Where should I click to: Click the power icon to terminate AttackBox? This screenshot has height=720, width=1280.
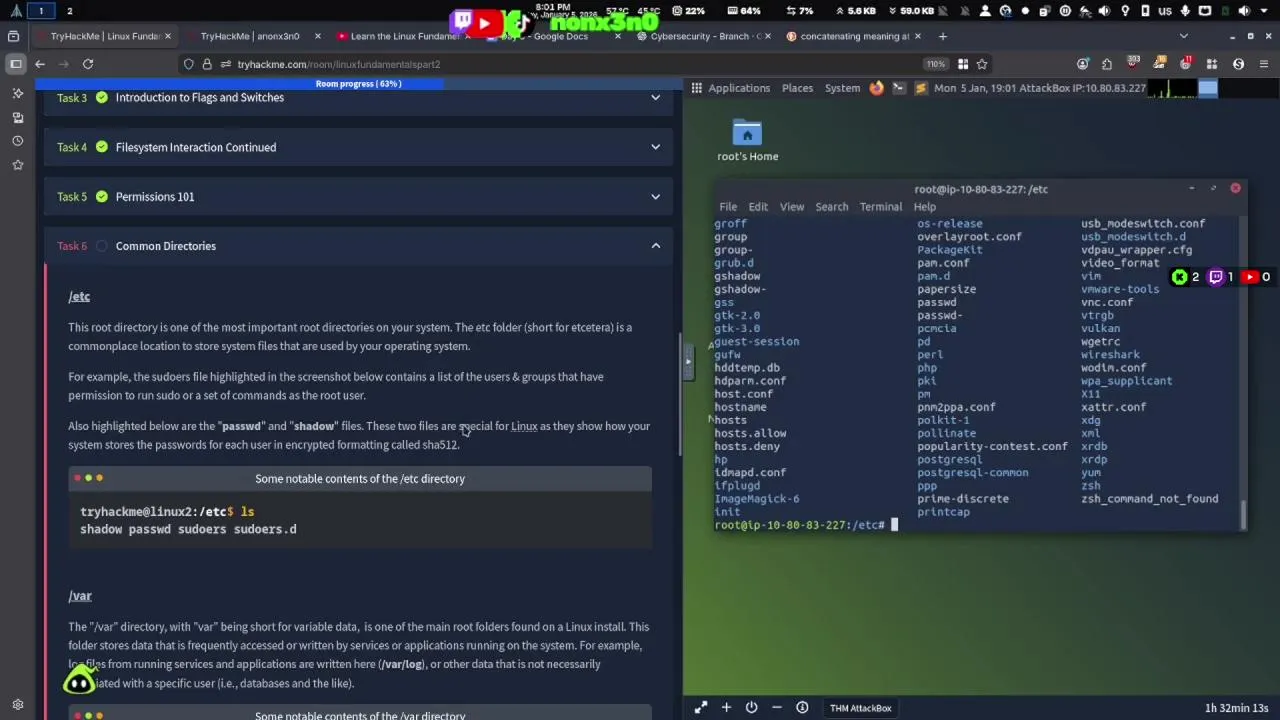pyautogui.click(x=751, y=708)
